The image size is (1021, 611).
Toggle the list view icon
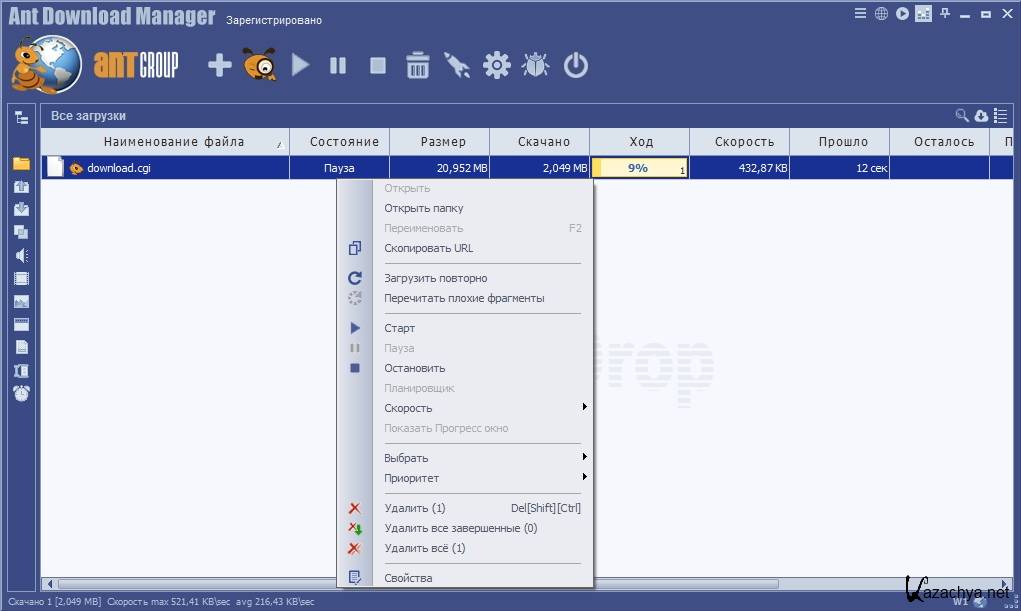pyautogui.click(x=1000, y=116)
